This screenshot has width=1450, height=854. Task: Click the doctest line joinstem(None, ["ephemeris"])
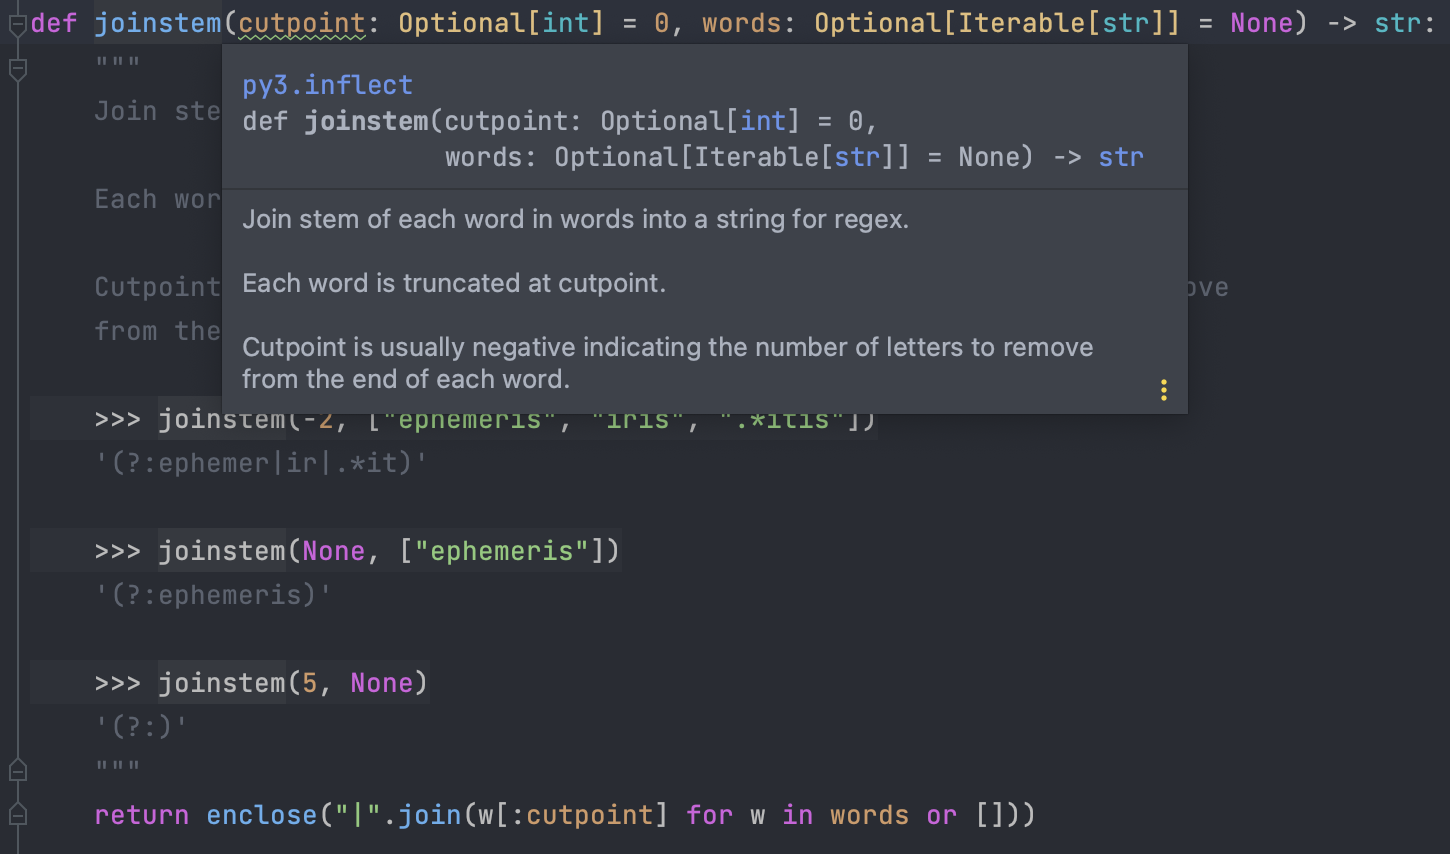(356, 551)
